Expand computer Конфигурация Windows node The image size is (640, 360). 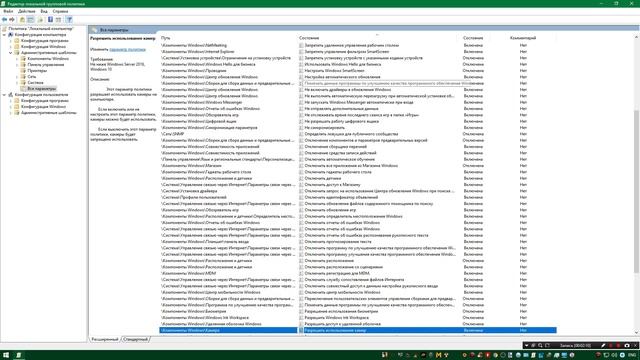(x=11, y=47)
